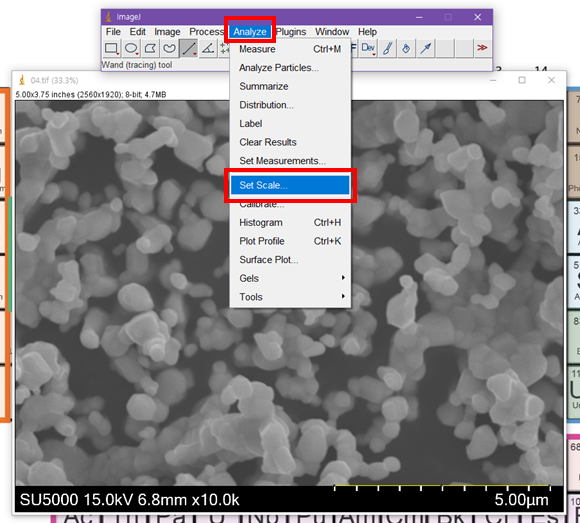
Task: Close the ImageJ main window
Action: point(478,17)
